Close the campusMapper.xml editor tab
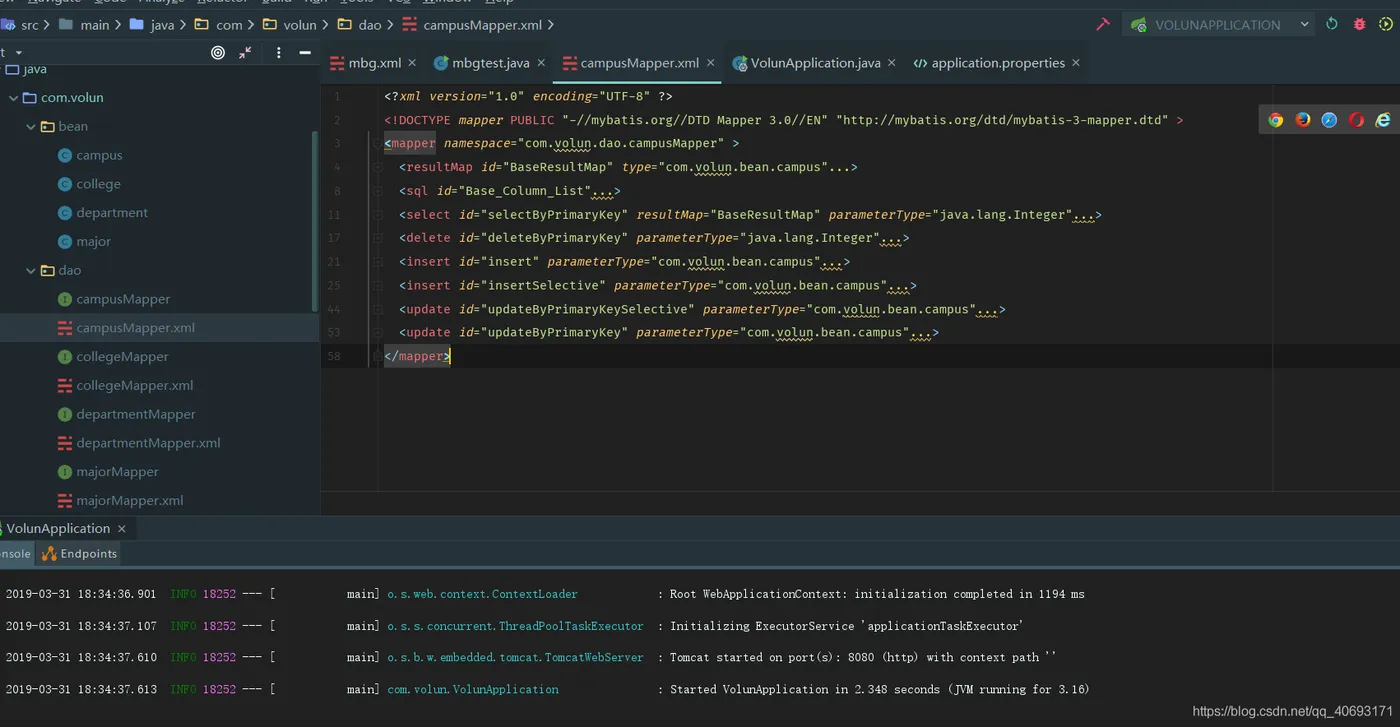The image size is (1400, 727). tap(711, 63)
